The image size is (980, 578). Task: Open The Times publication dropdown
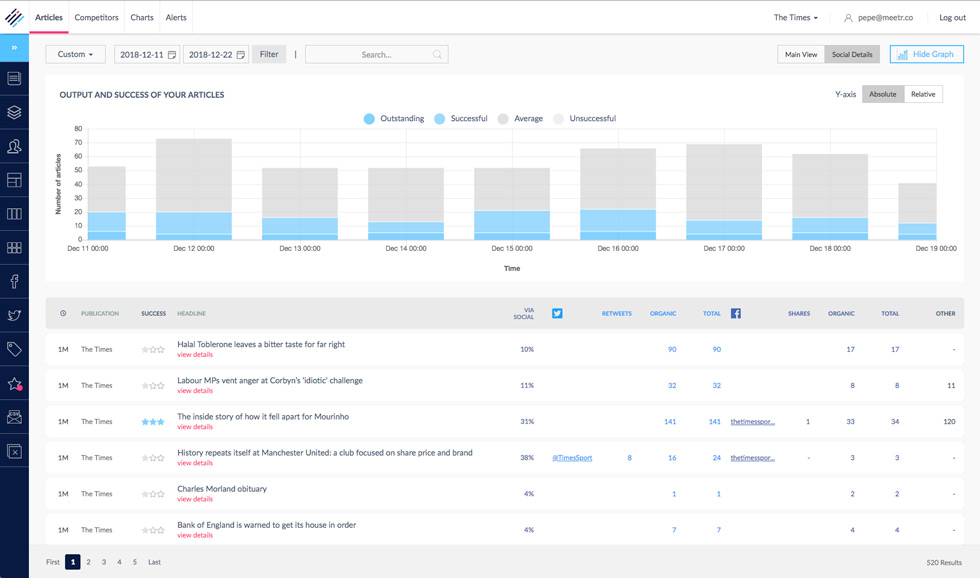pyautogui.click(x=795, y=17)
